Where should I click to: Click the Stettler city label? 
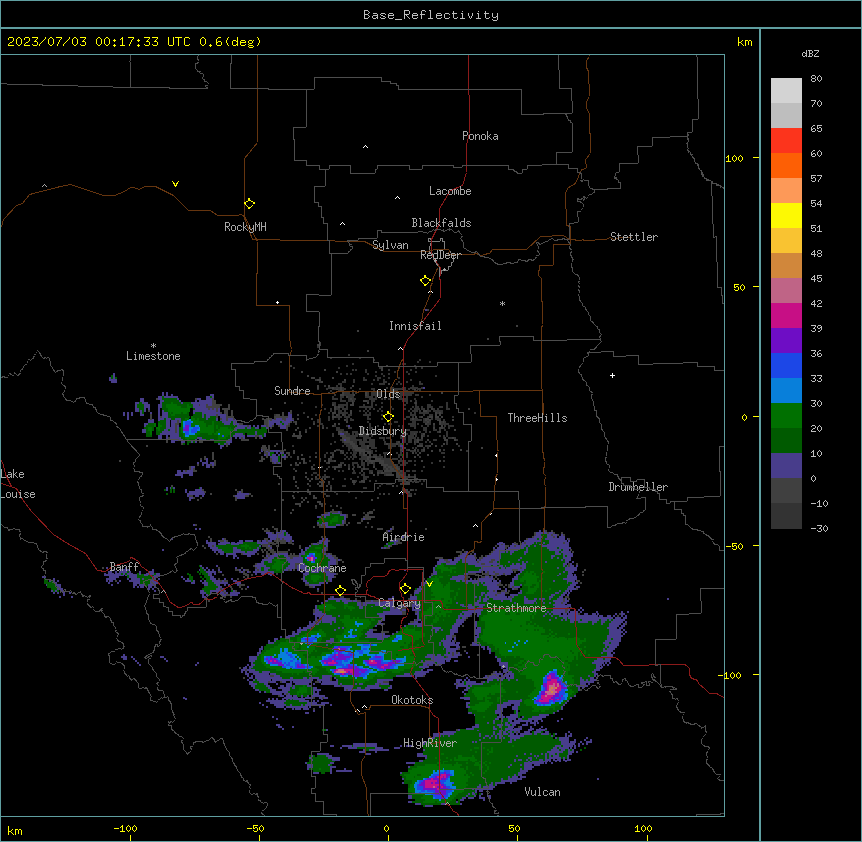pos(634,237)
